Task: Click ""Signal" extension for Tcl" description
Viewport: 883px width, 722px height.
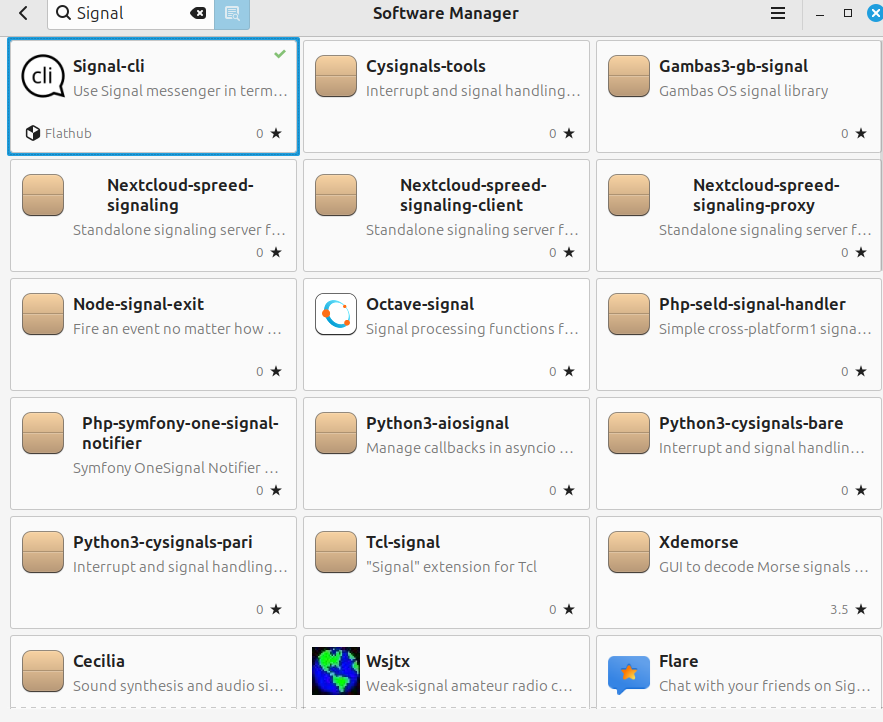Action: tap(451, 567)
